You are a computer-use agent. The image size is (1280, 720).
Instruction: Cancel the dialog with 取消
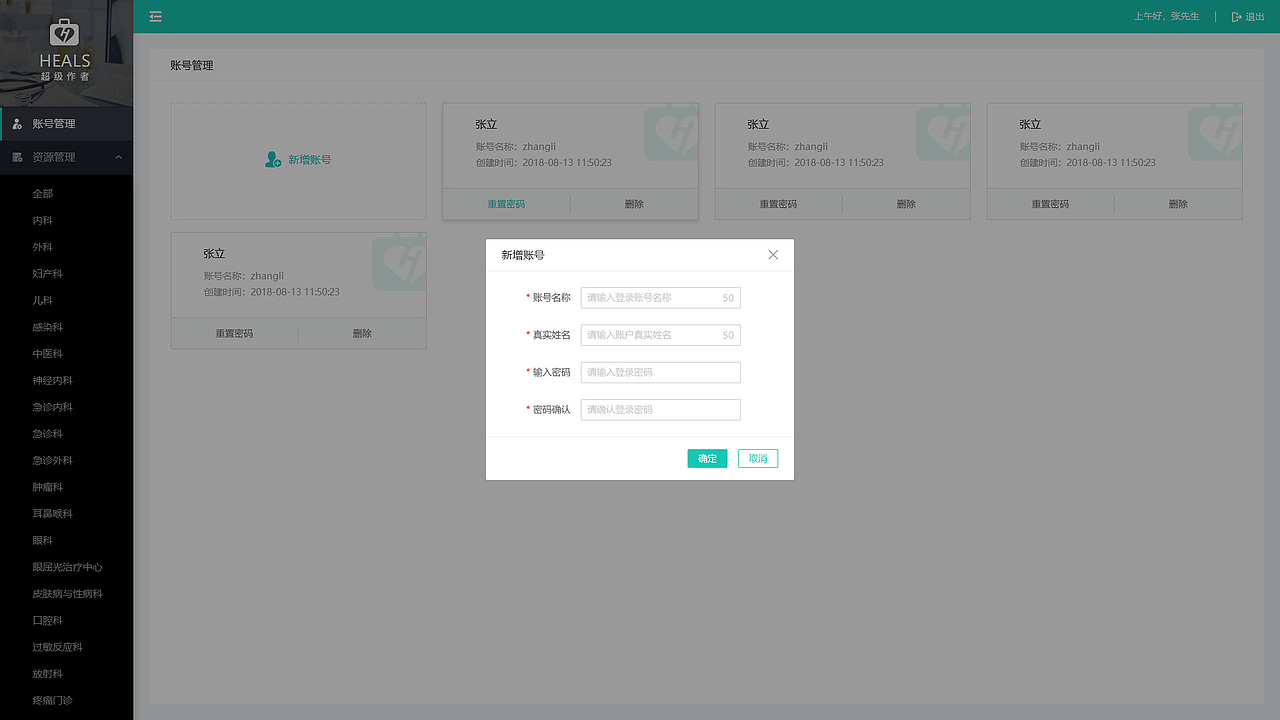[x=758, y=458]
